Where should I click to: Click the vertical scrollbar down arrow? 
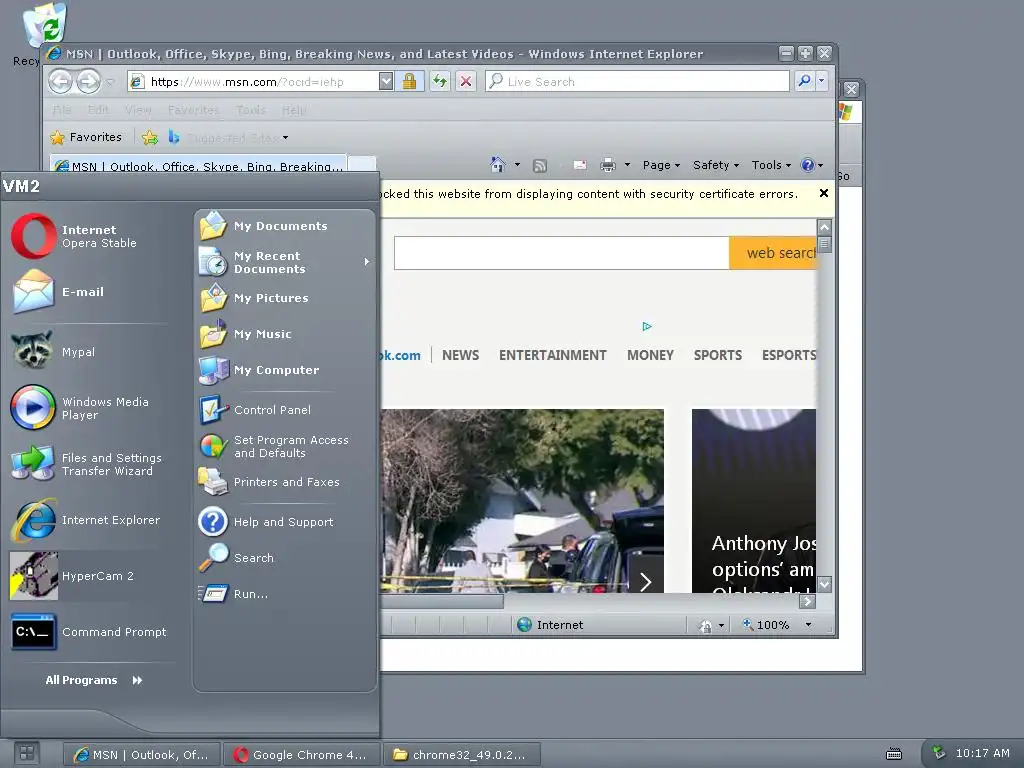point(824,584)
